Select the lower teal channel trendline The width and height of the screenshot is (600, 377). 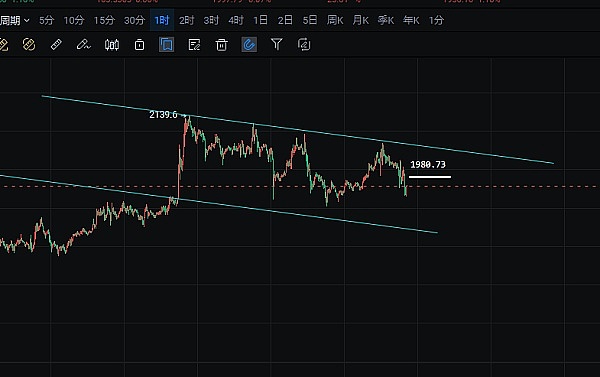point(218,204)
